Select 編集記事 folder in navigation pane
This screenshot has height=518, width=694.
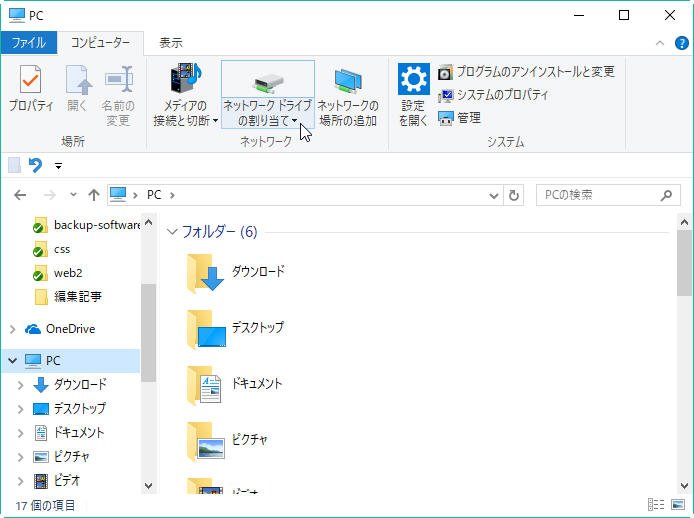[68, 297]
